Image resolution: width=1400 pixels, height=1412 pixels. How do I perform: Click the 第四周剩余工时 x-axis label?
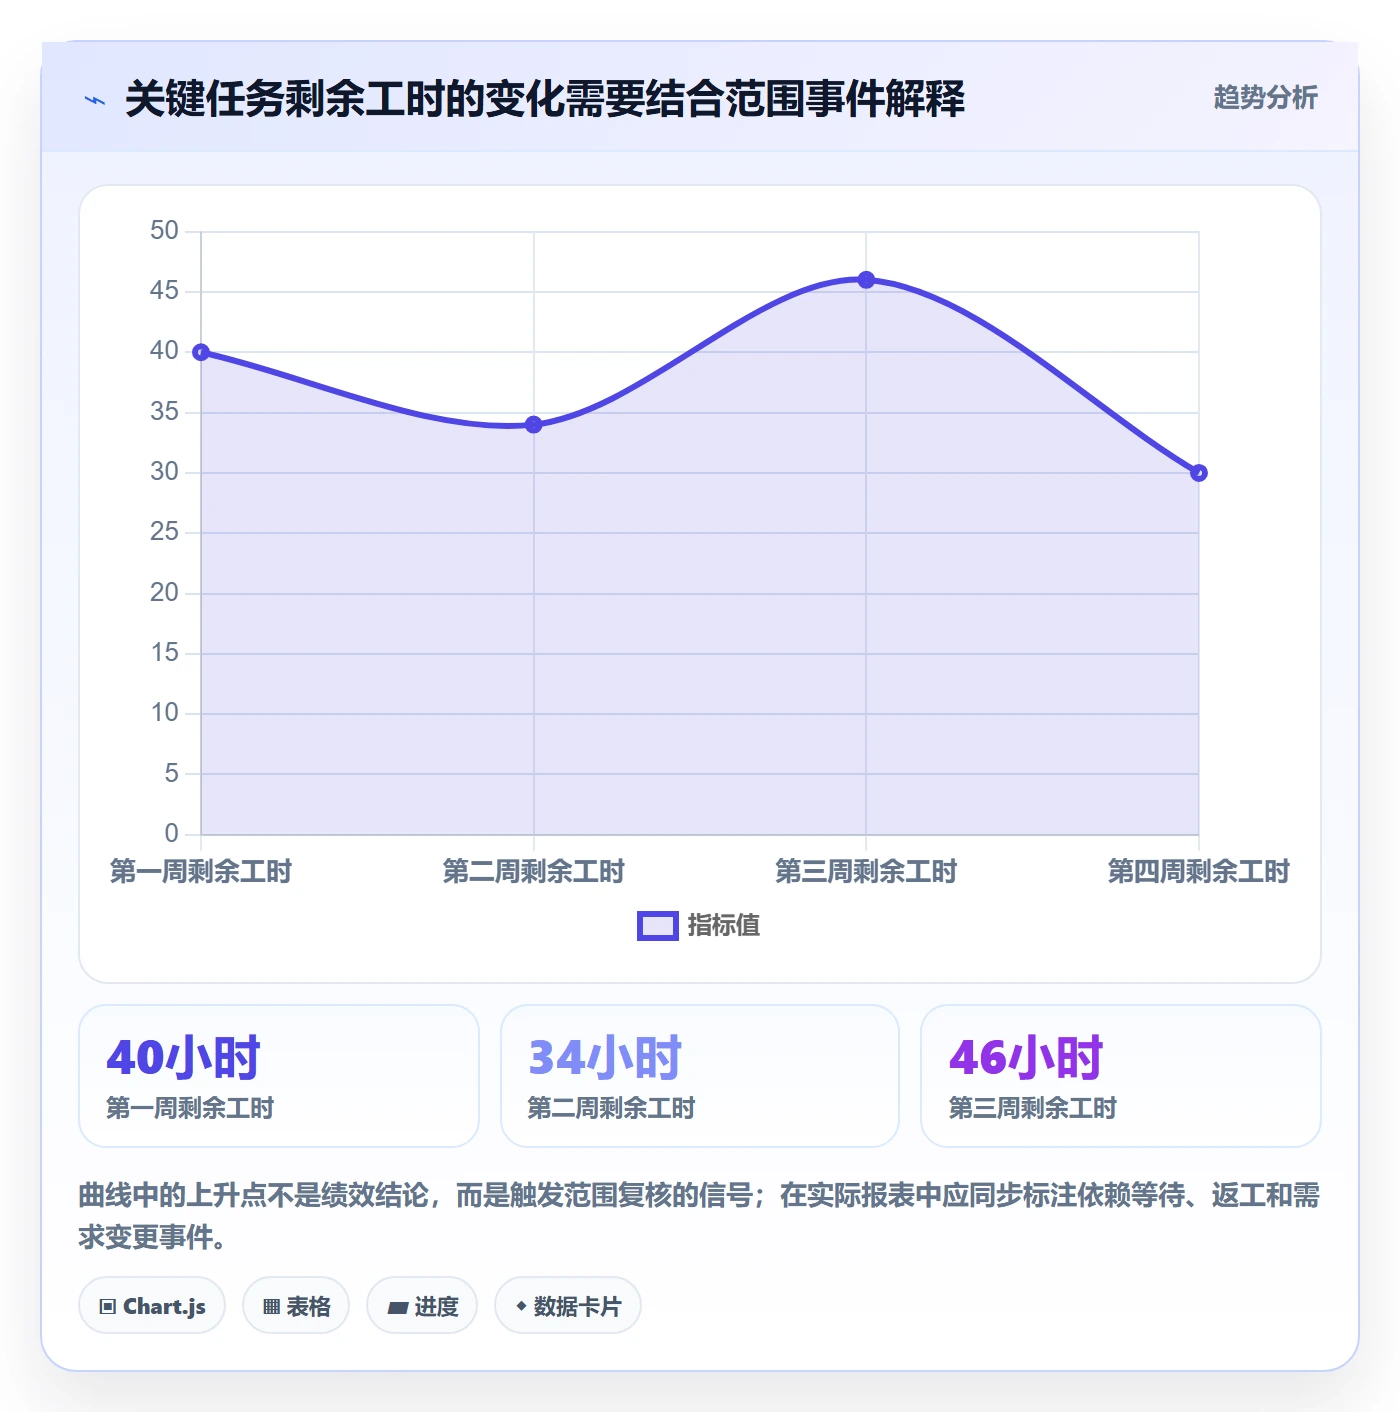point(1199,872)
